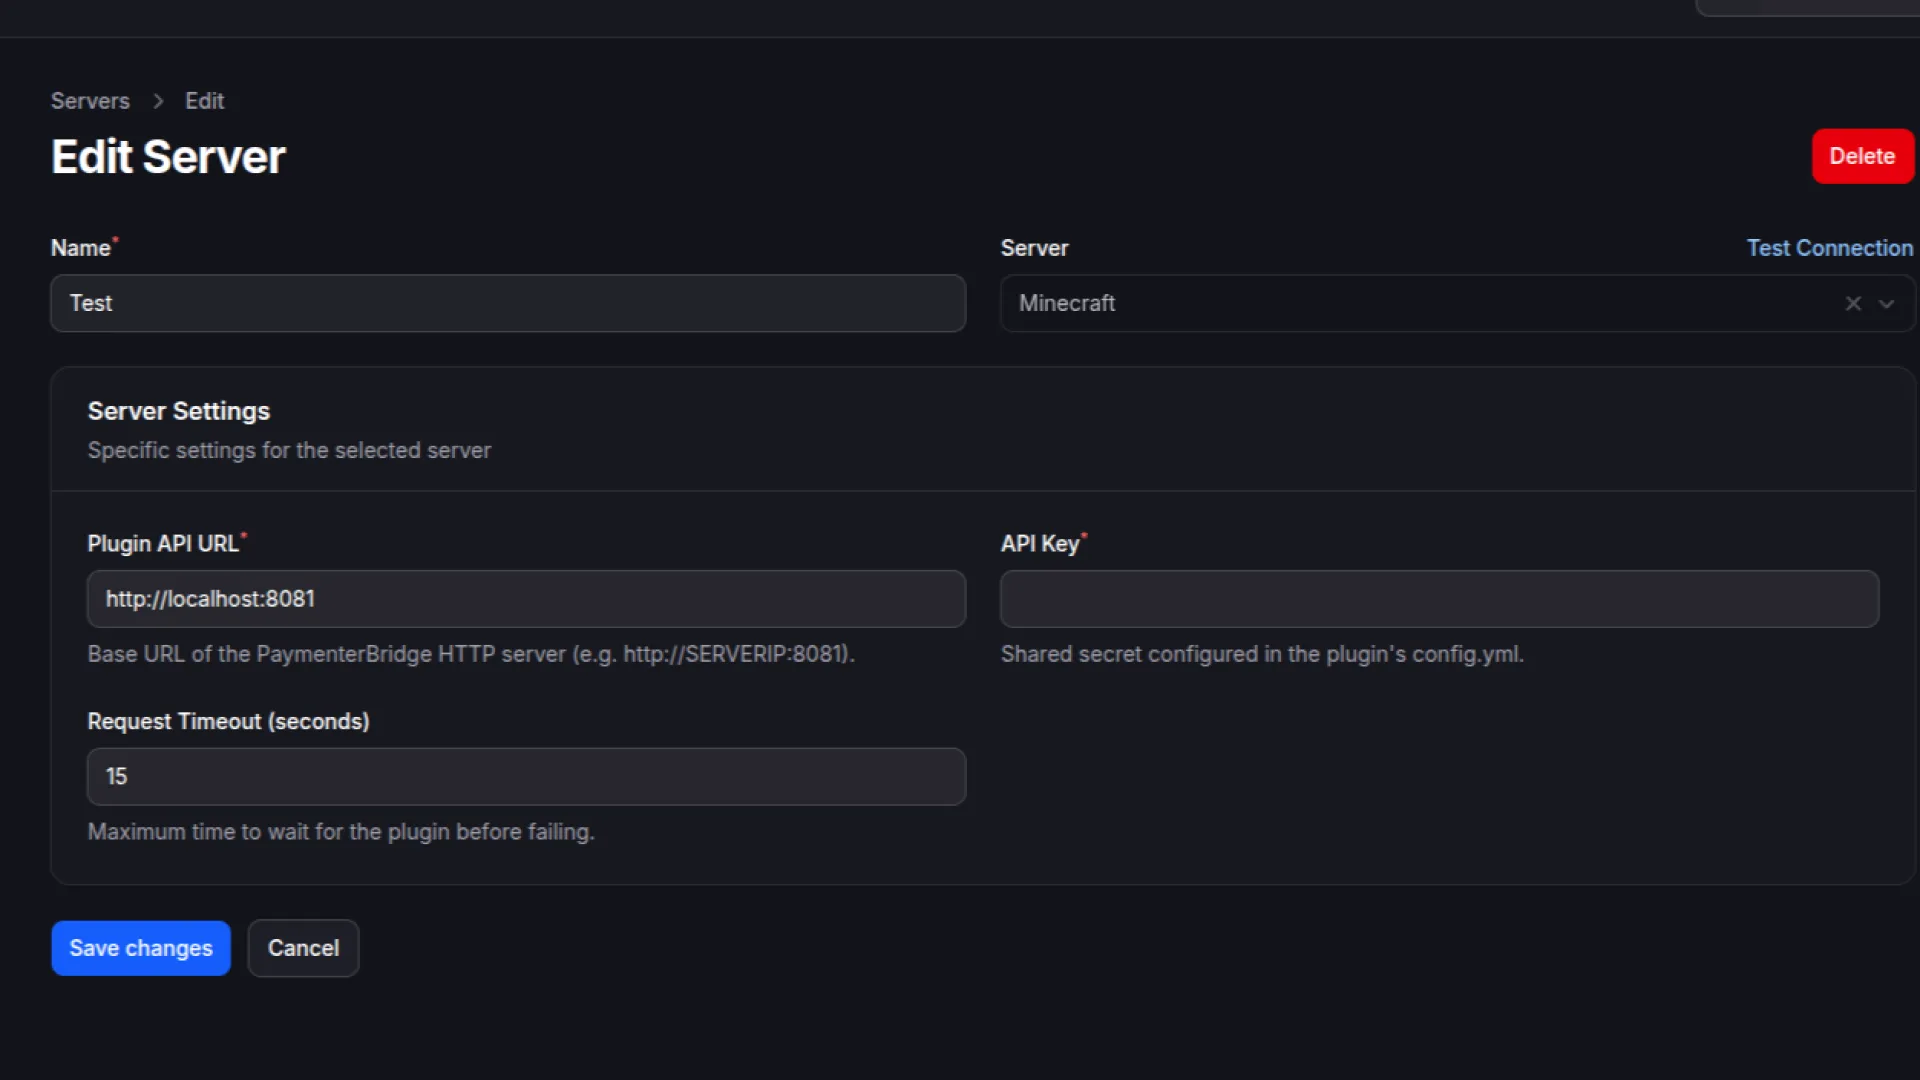Image resolution: width=1920 pixels, height=1080 pixels.
Task: Click the Server Settings section heading
Action: (x=179, y=411)
